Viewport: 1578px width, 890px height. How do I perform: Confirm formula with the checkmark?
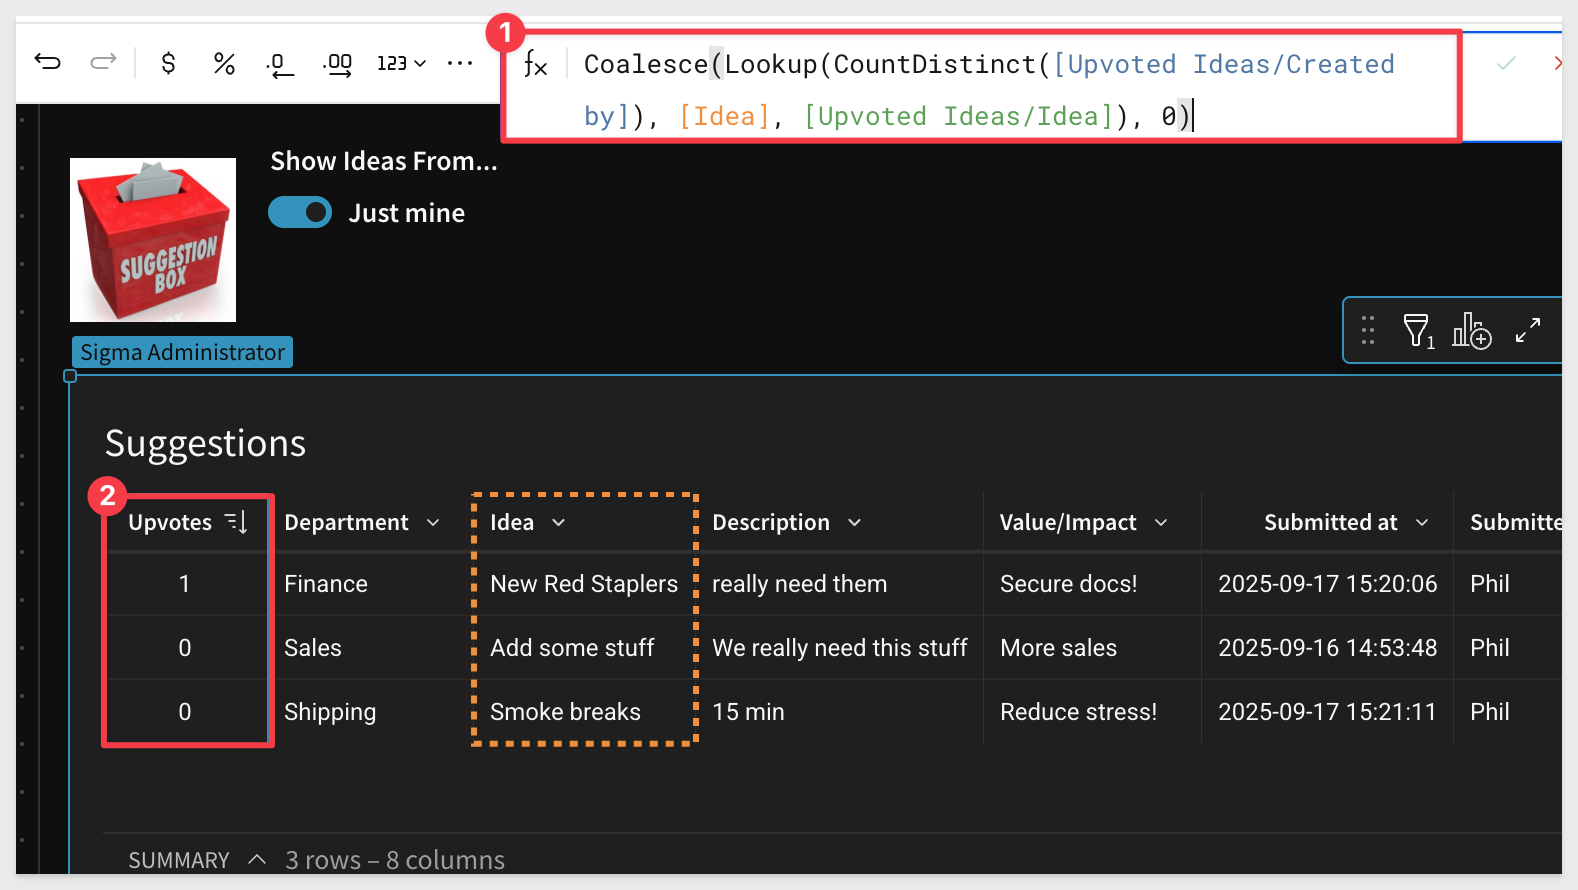click(1506, 64)
